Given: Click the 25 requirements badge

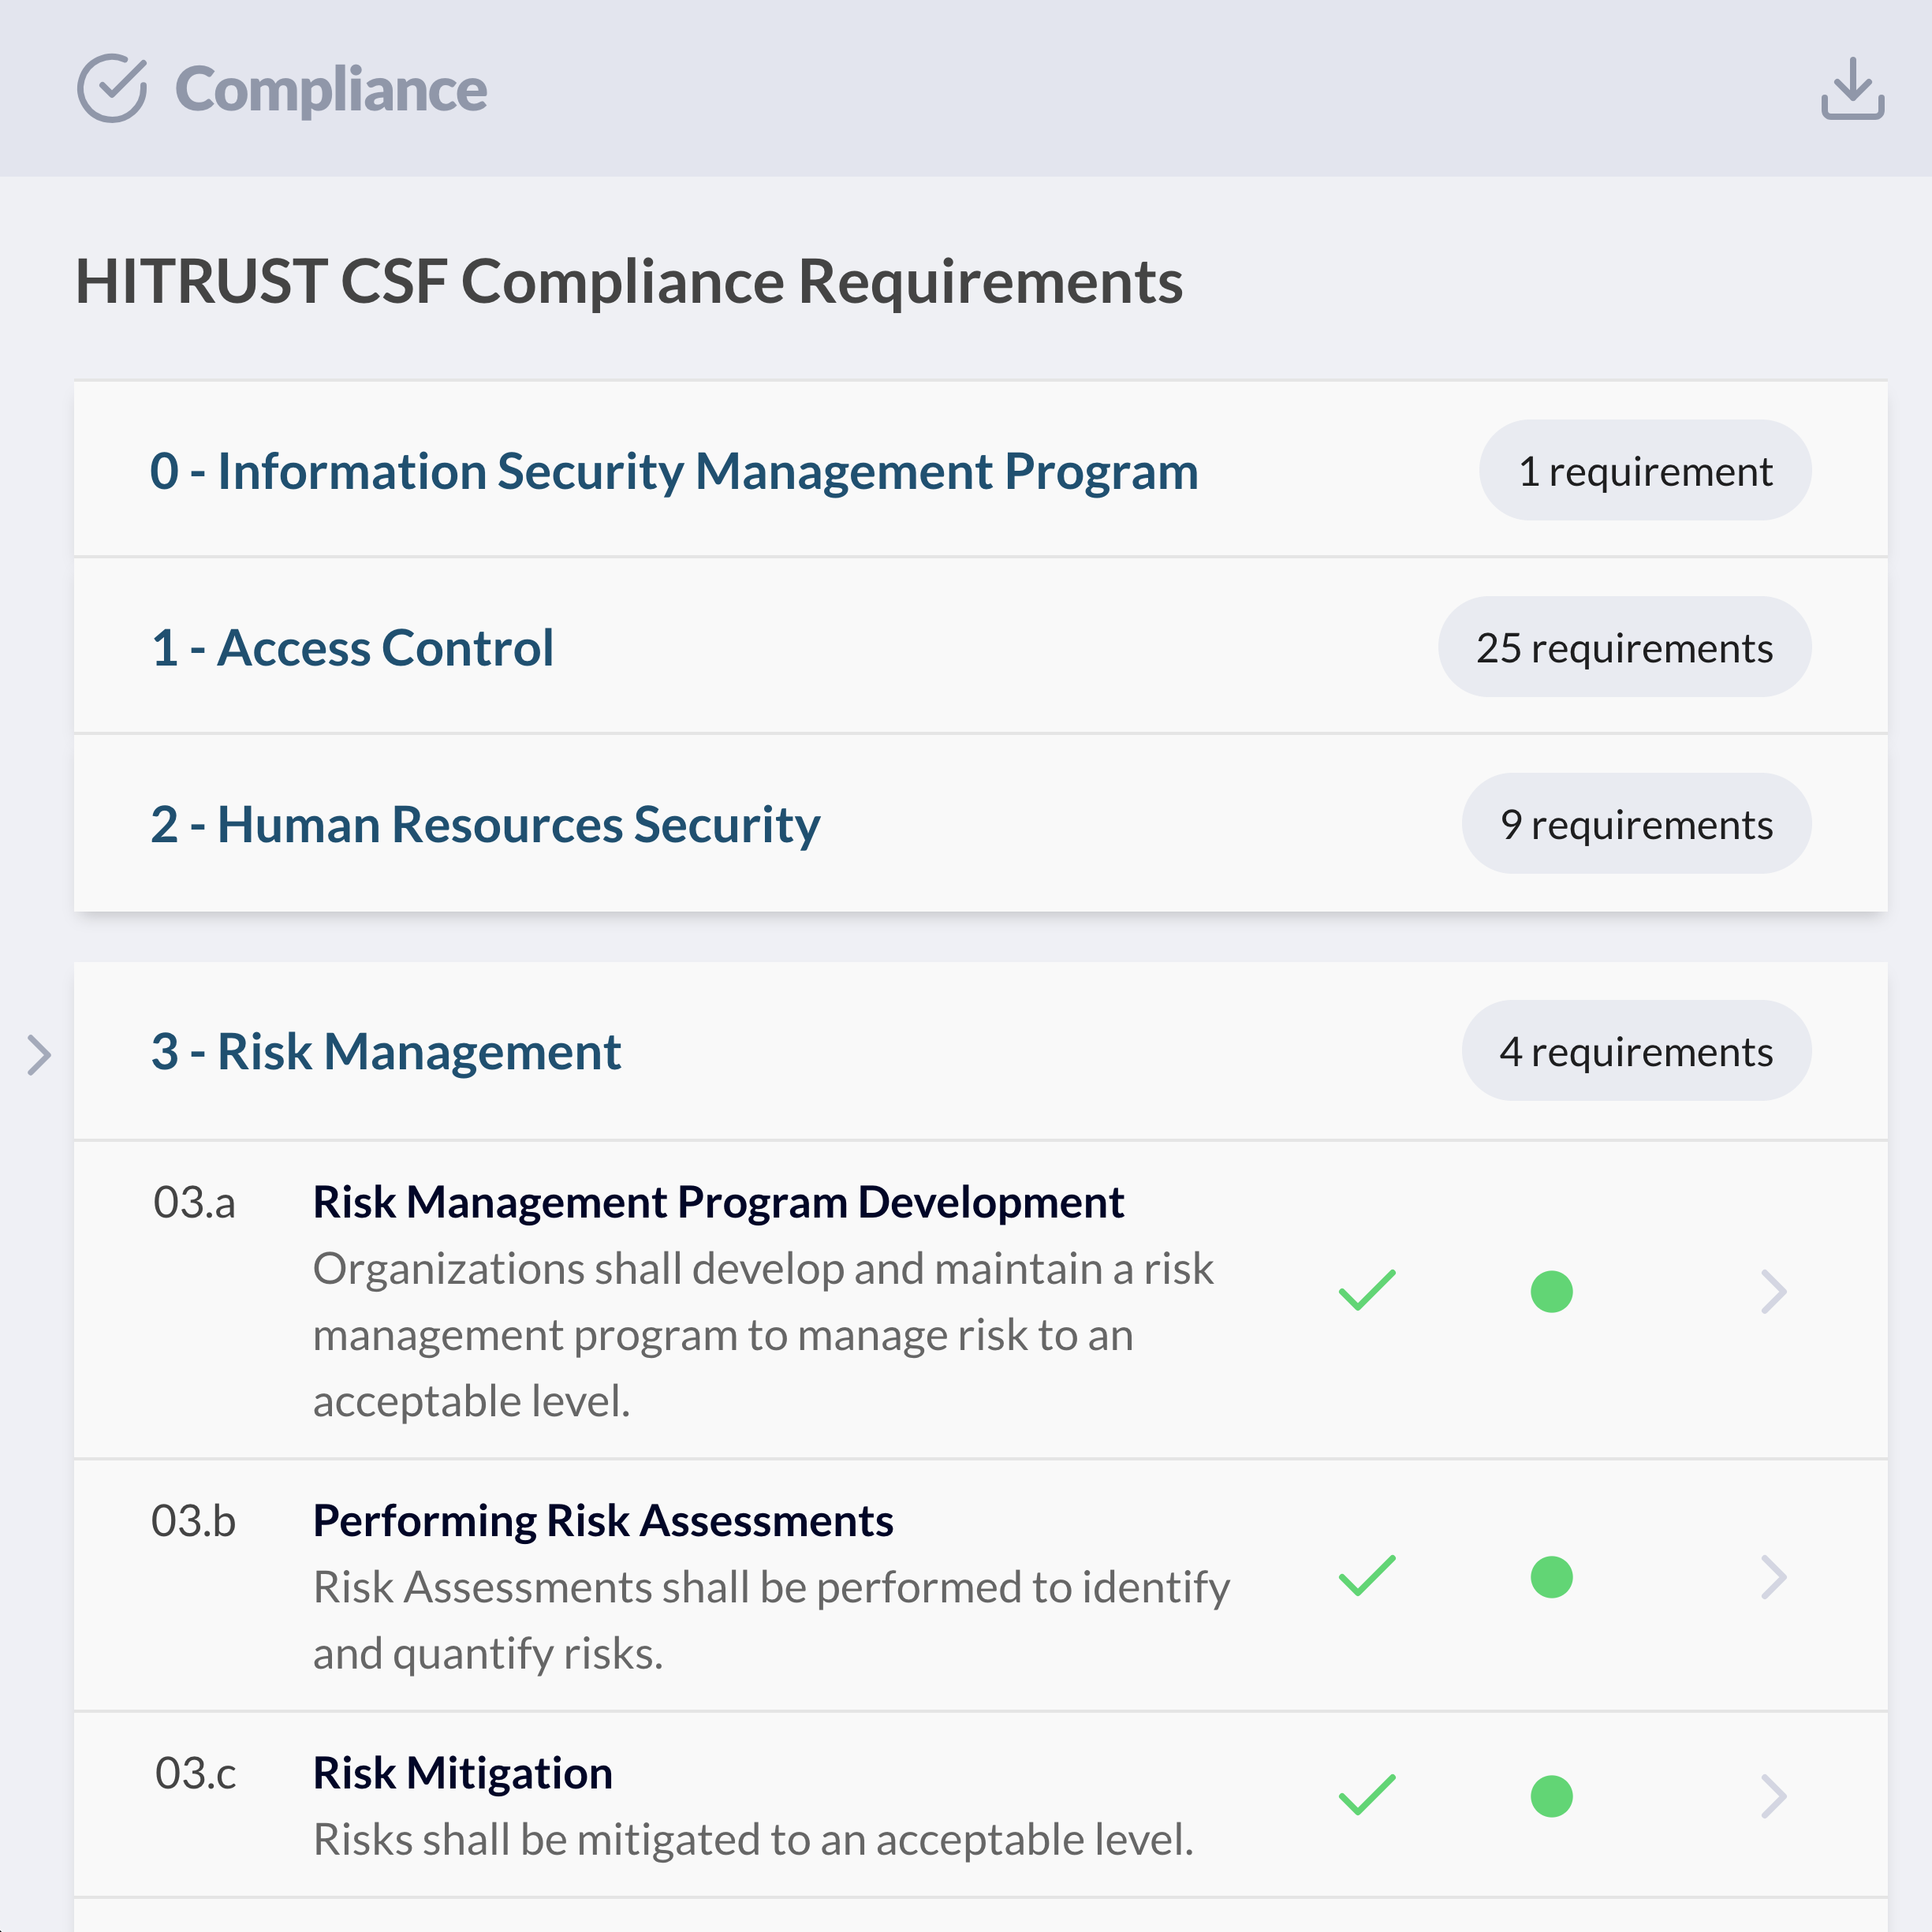Looking at the screenshot, I should click(x=1623, y=648).
